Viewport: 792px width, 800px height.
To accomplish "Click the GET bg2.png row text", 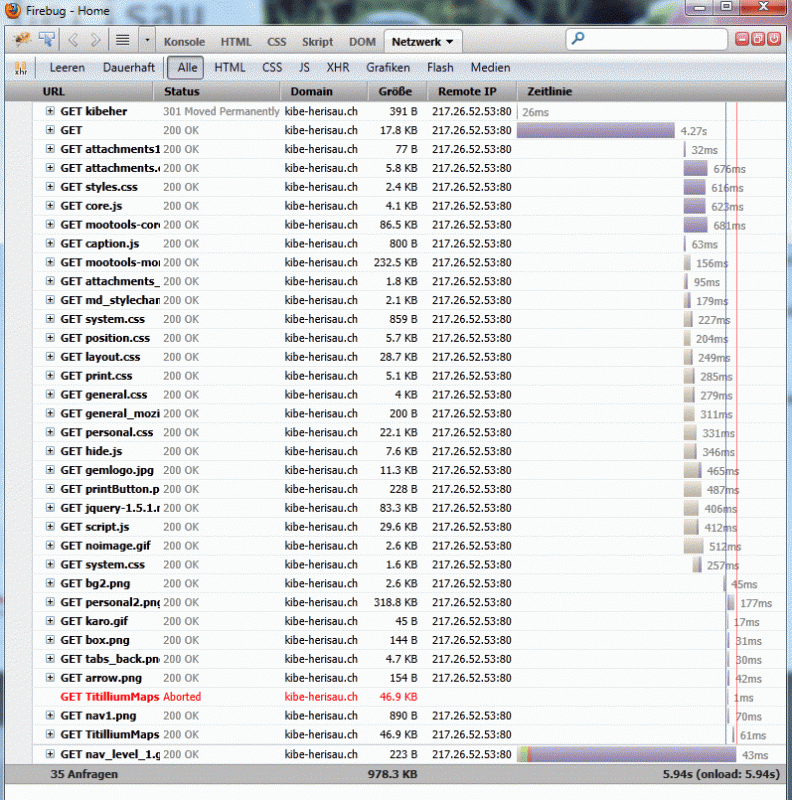I will 95,583.
